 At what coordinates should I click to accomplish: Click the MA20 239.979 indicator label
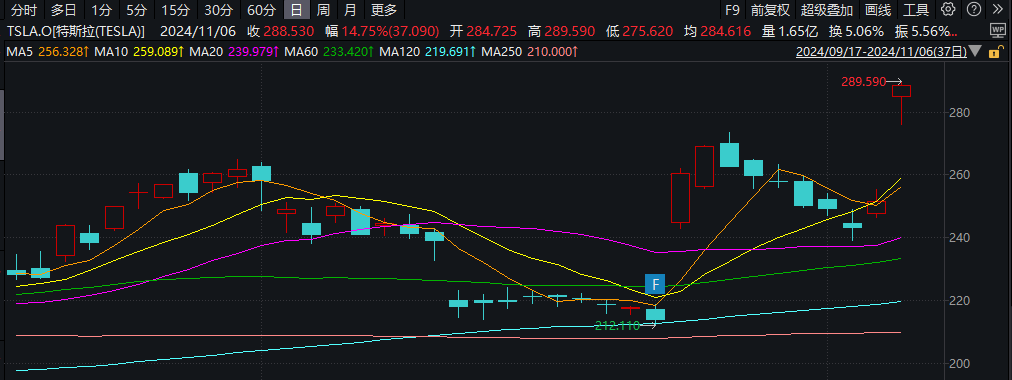[x=234, y=52]
